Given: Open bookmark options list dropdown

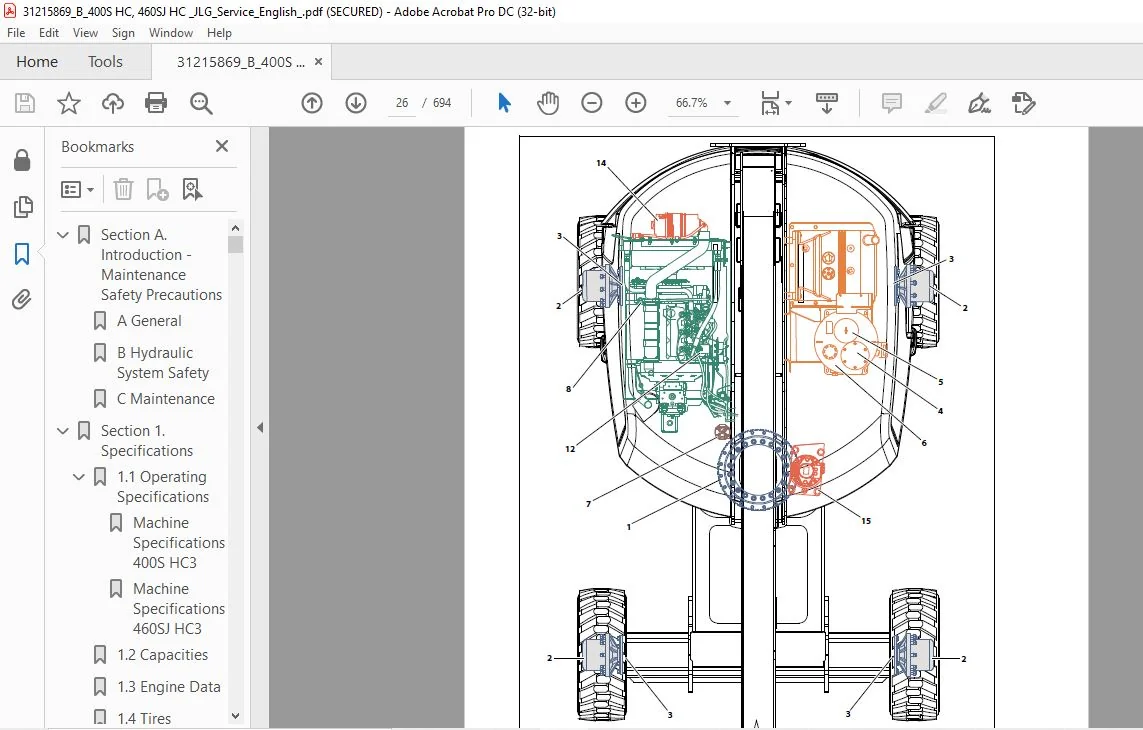Looking at the screenshot, I should (77, 190).
